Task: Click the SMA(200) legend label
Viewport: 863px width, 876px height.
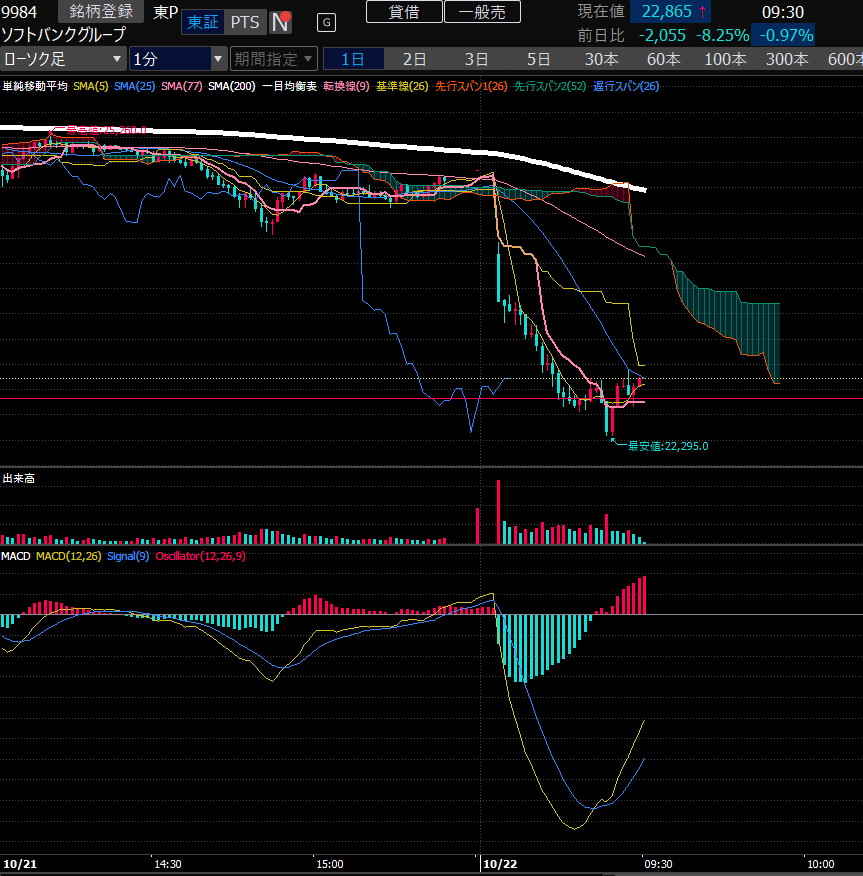Action: pos(231,87)
